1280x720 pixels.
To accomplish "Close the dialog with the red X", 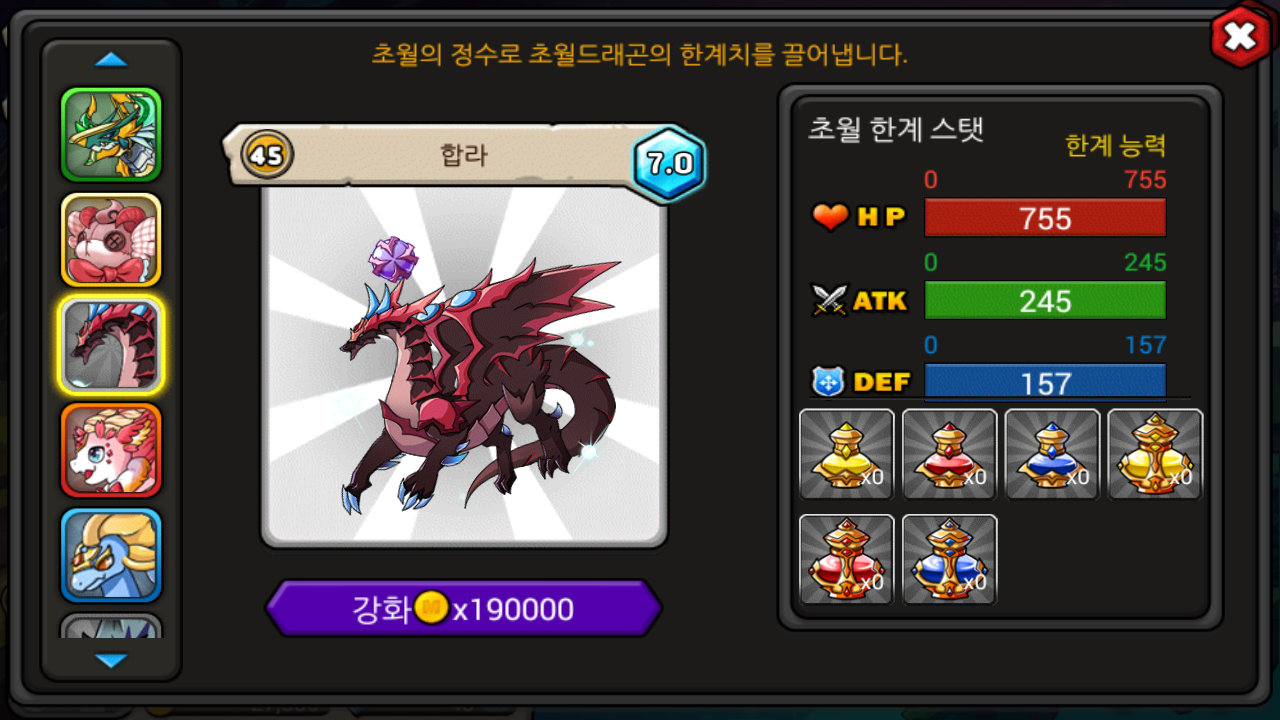I will [x=1240, y=38].
